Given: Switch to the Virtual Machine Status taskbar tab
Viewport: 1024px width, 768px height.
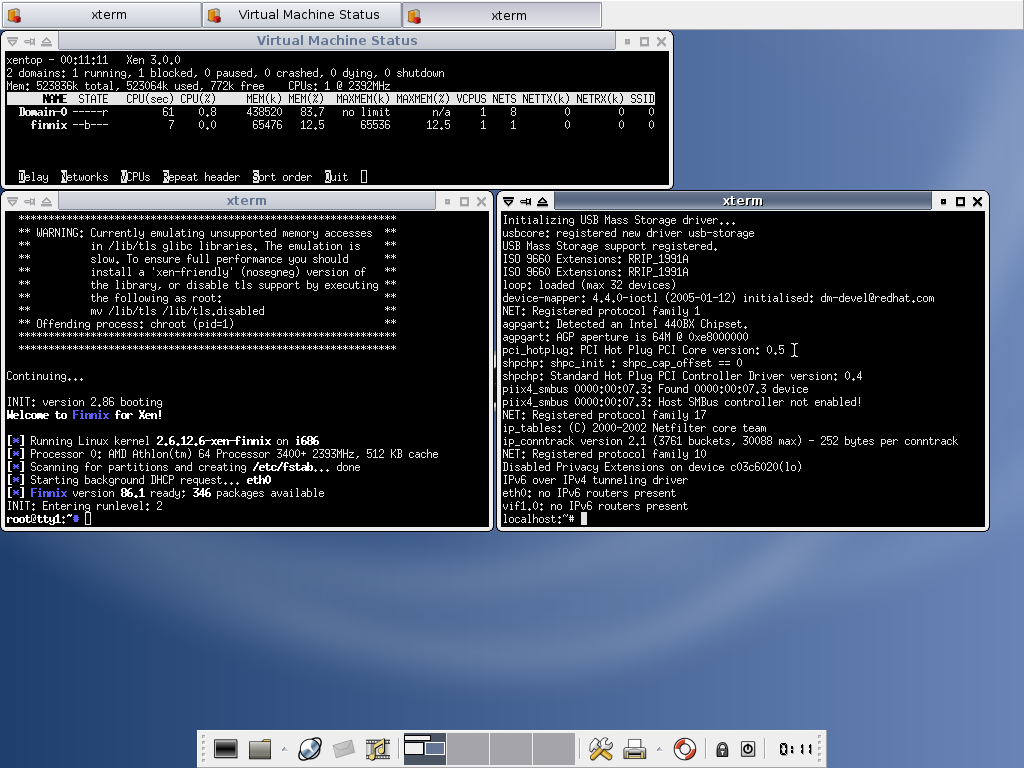Looking at the screenshot, I should pyautogui.click(x=300, y=14).
